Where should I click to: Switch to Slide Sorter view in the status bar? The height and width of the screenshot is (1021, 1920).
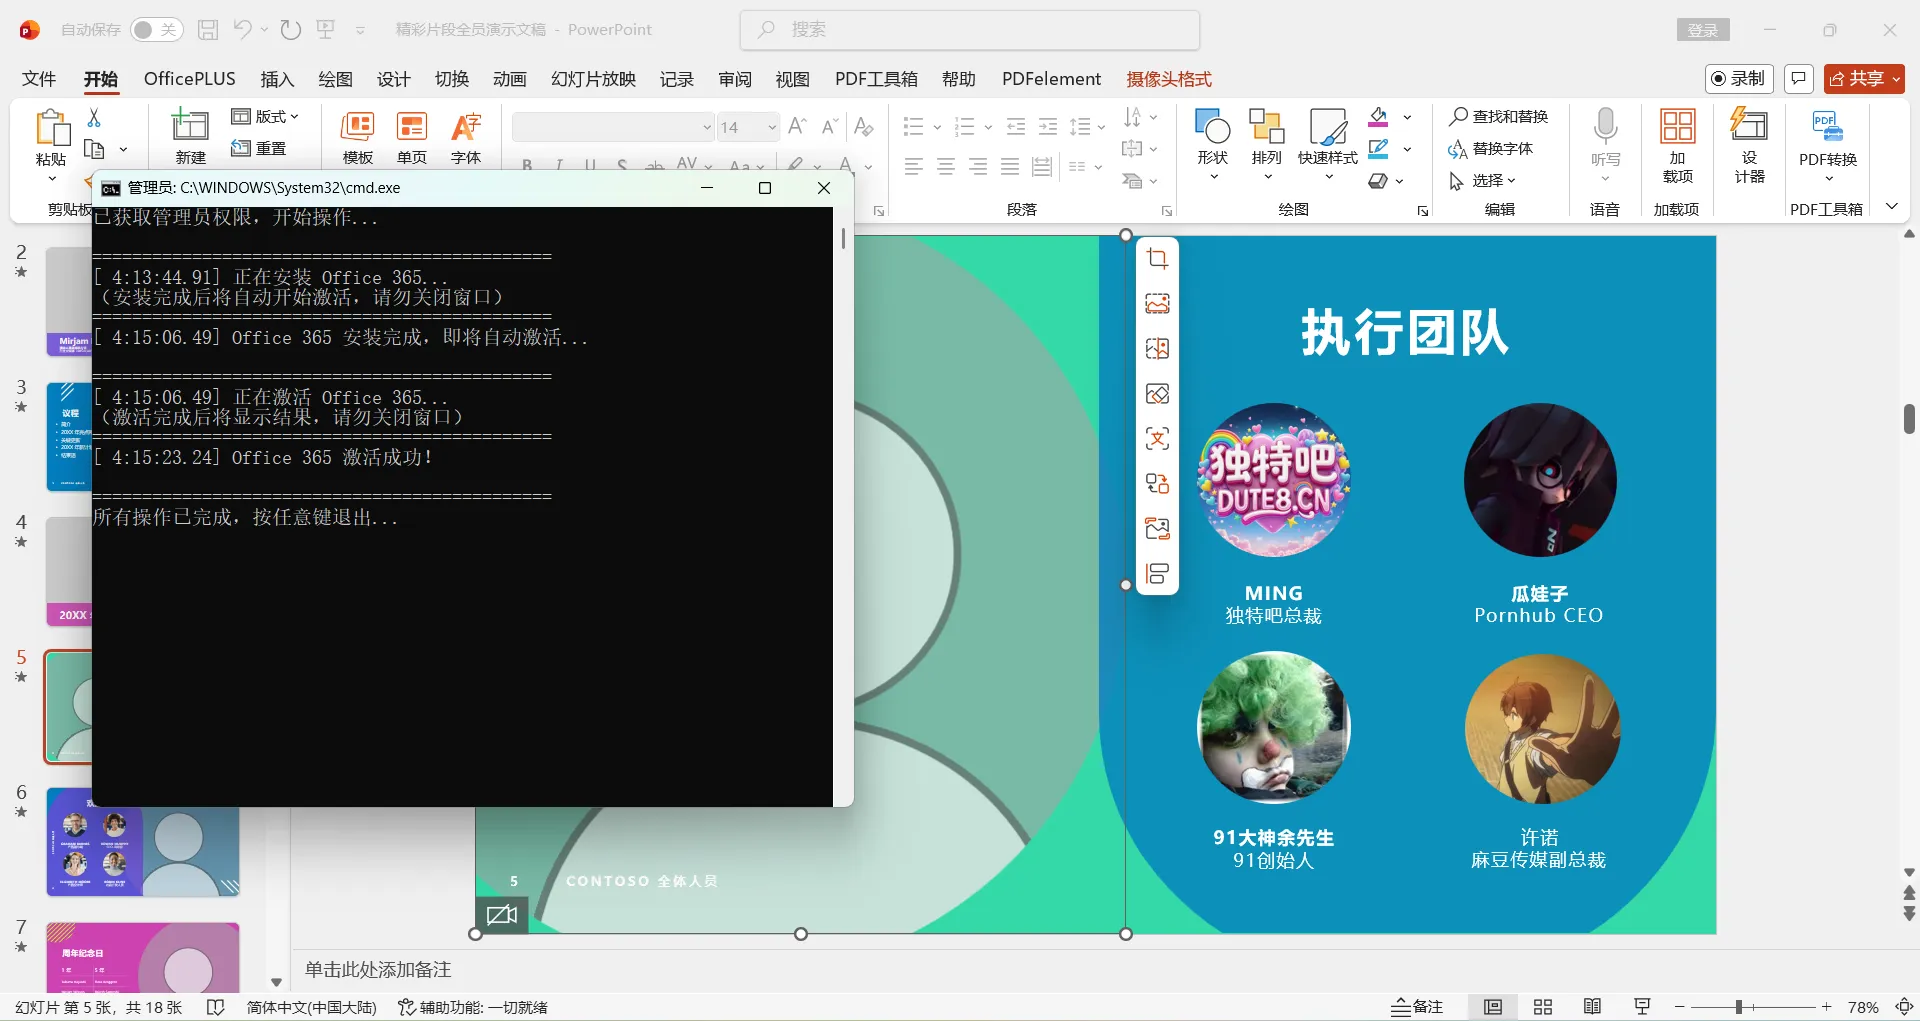[1543, 1006]
